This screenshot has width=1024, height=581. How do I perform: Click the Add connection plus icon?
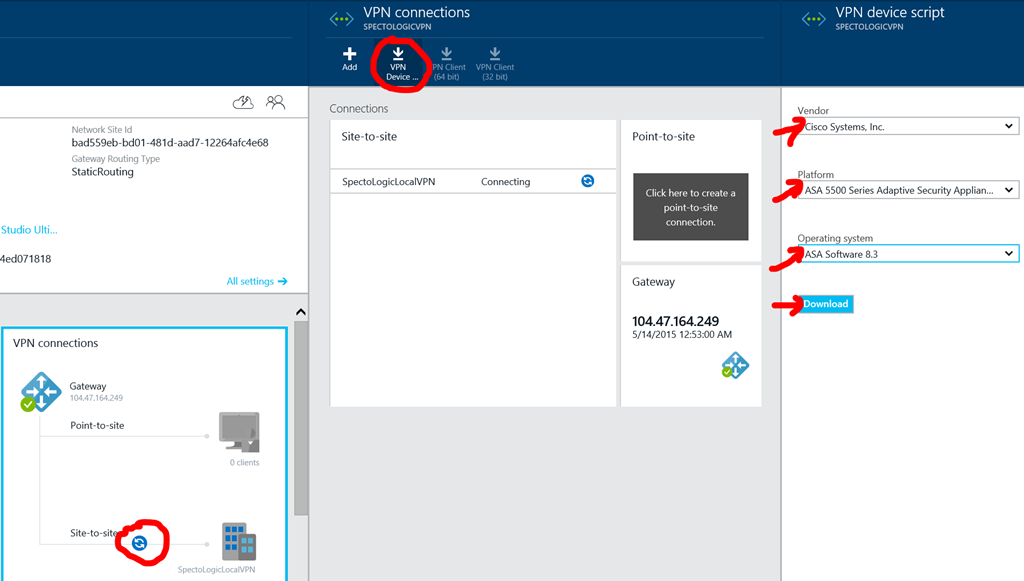pyautogui.click(x=349, y=57)
